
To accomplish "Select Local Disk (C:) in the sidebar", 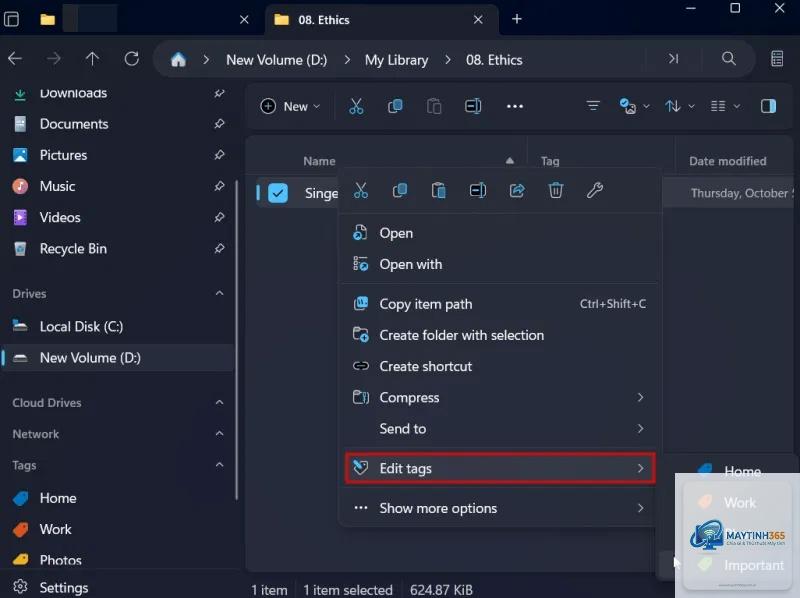I will point(117,327).
